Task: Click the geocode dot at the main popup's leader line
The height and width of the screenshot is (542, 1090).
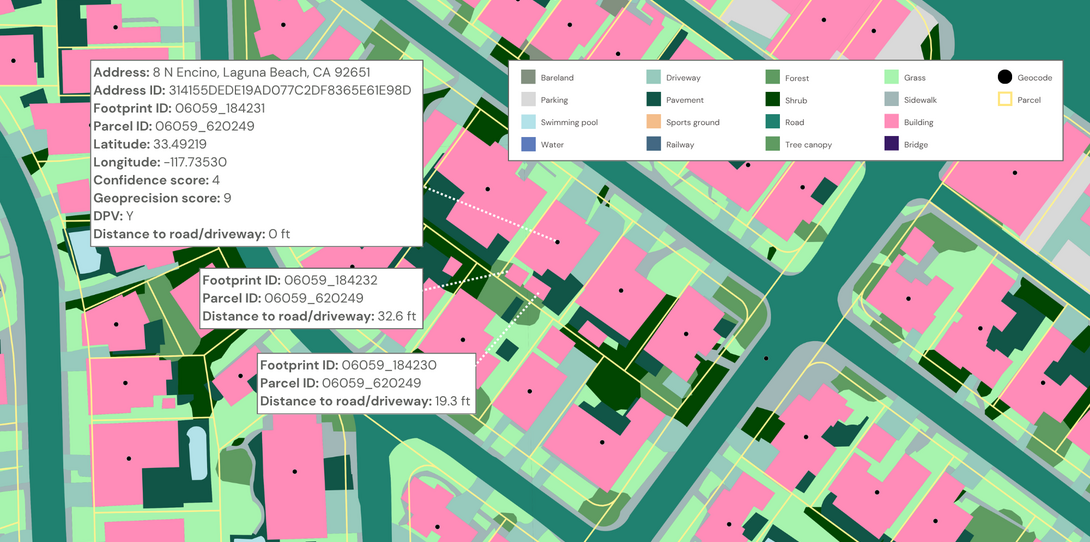Action: [558, 242]
